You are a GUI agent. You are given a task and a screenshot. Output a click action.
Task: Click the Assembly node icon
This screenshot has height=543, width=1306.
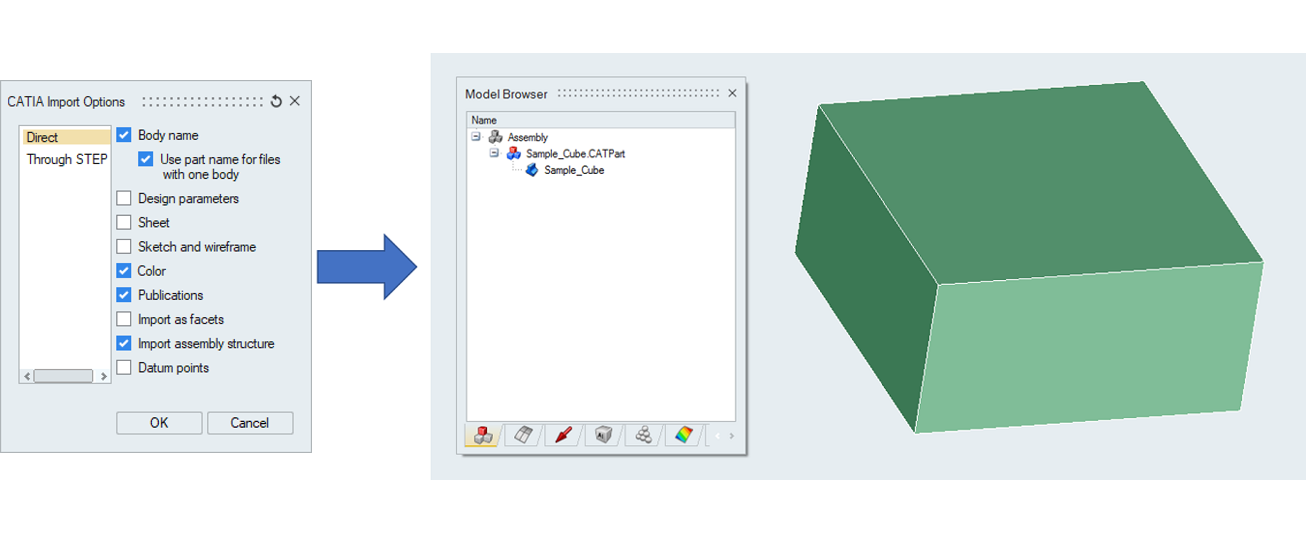pyautogui.click(x=495, y=137)
